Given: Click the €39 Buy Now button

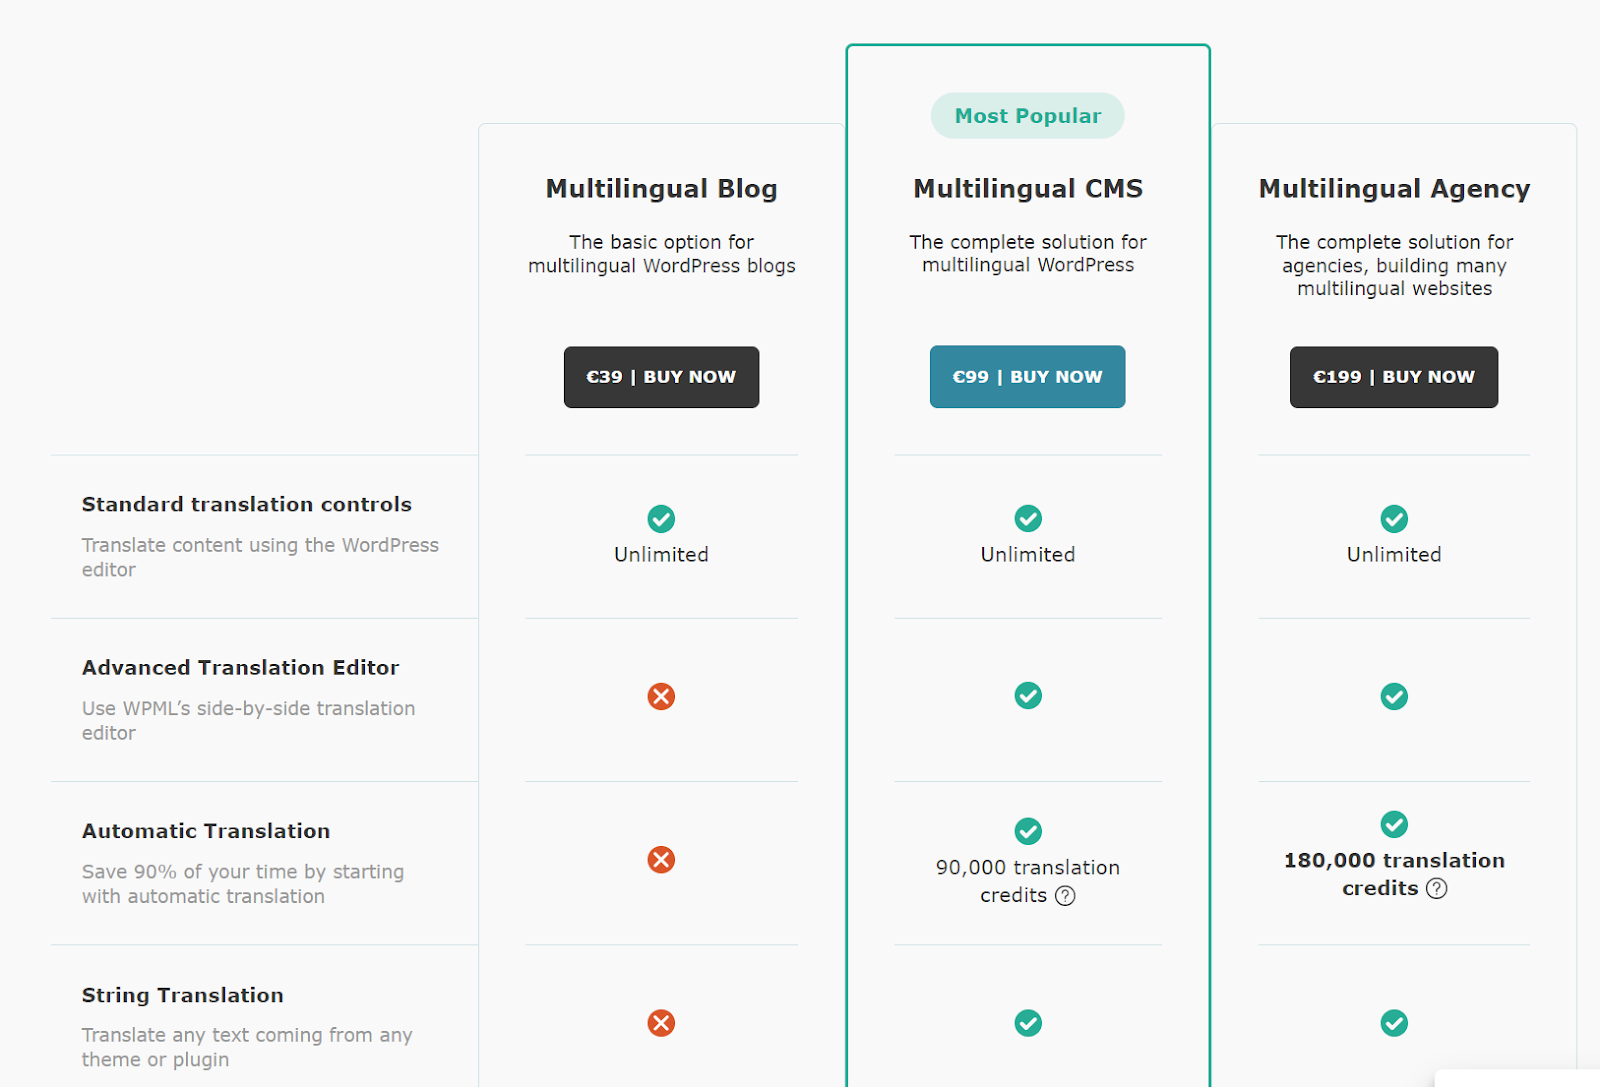Looking at the screenshot, I should tap(661, 377).
